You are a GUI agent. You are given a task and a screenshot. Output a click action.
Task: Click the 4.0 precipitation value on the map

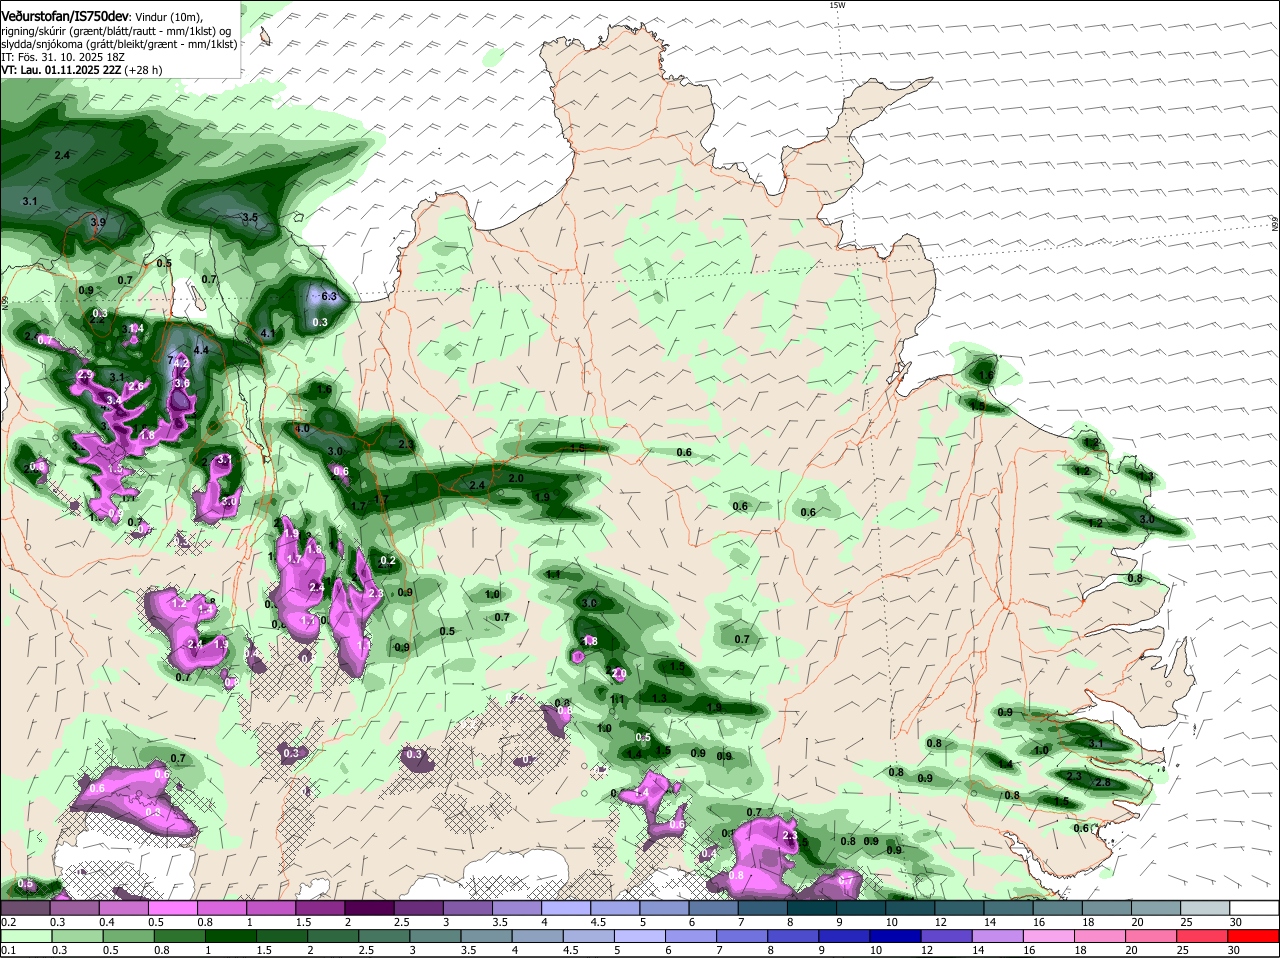303,429
